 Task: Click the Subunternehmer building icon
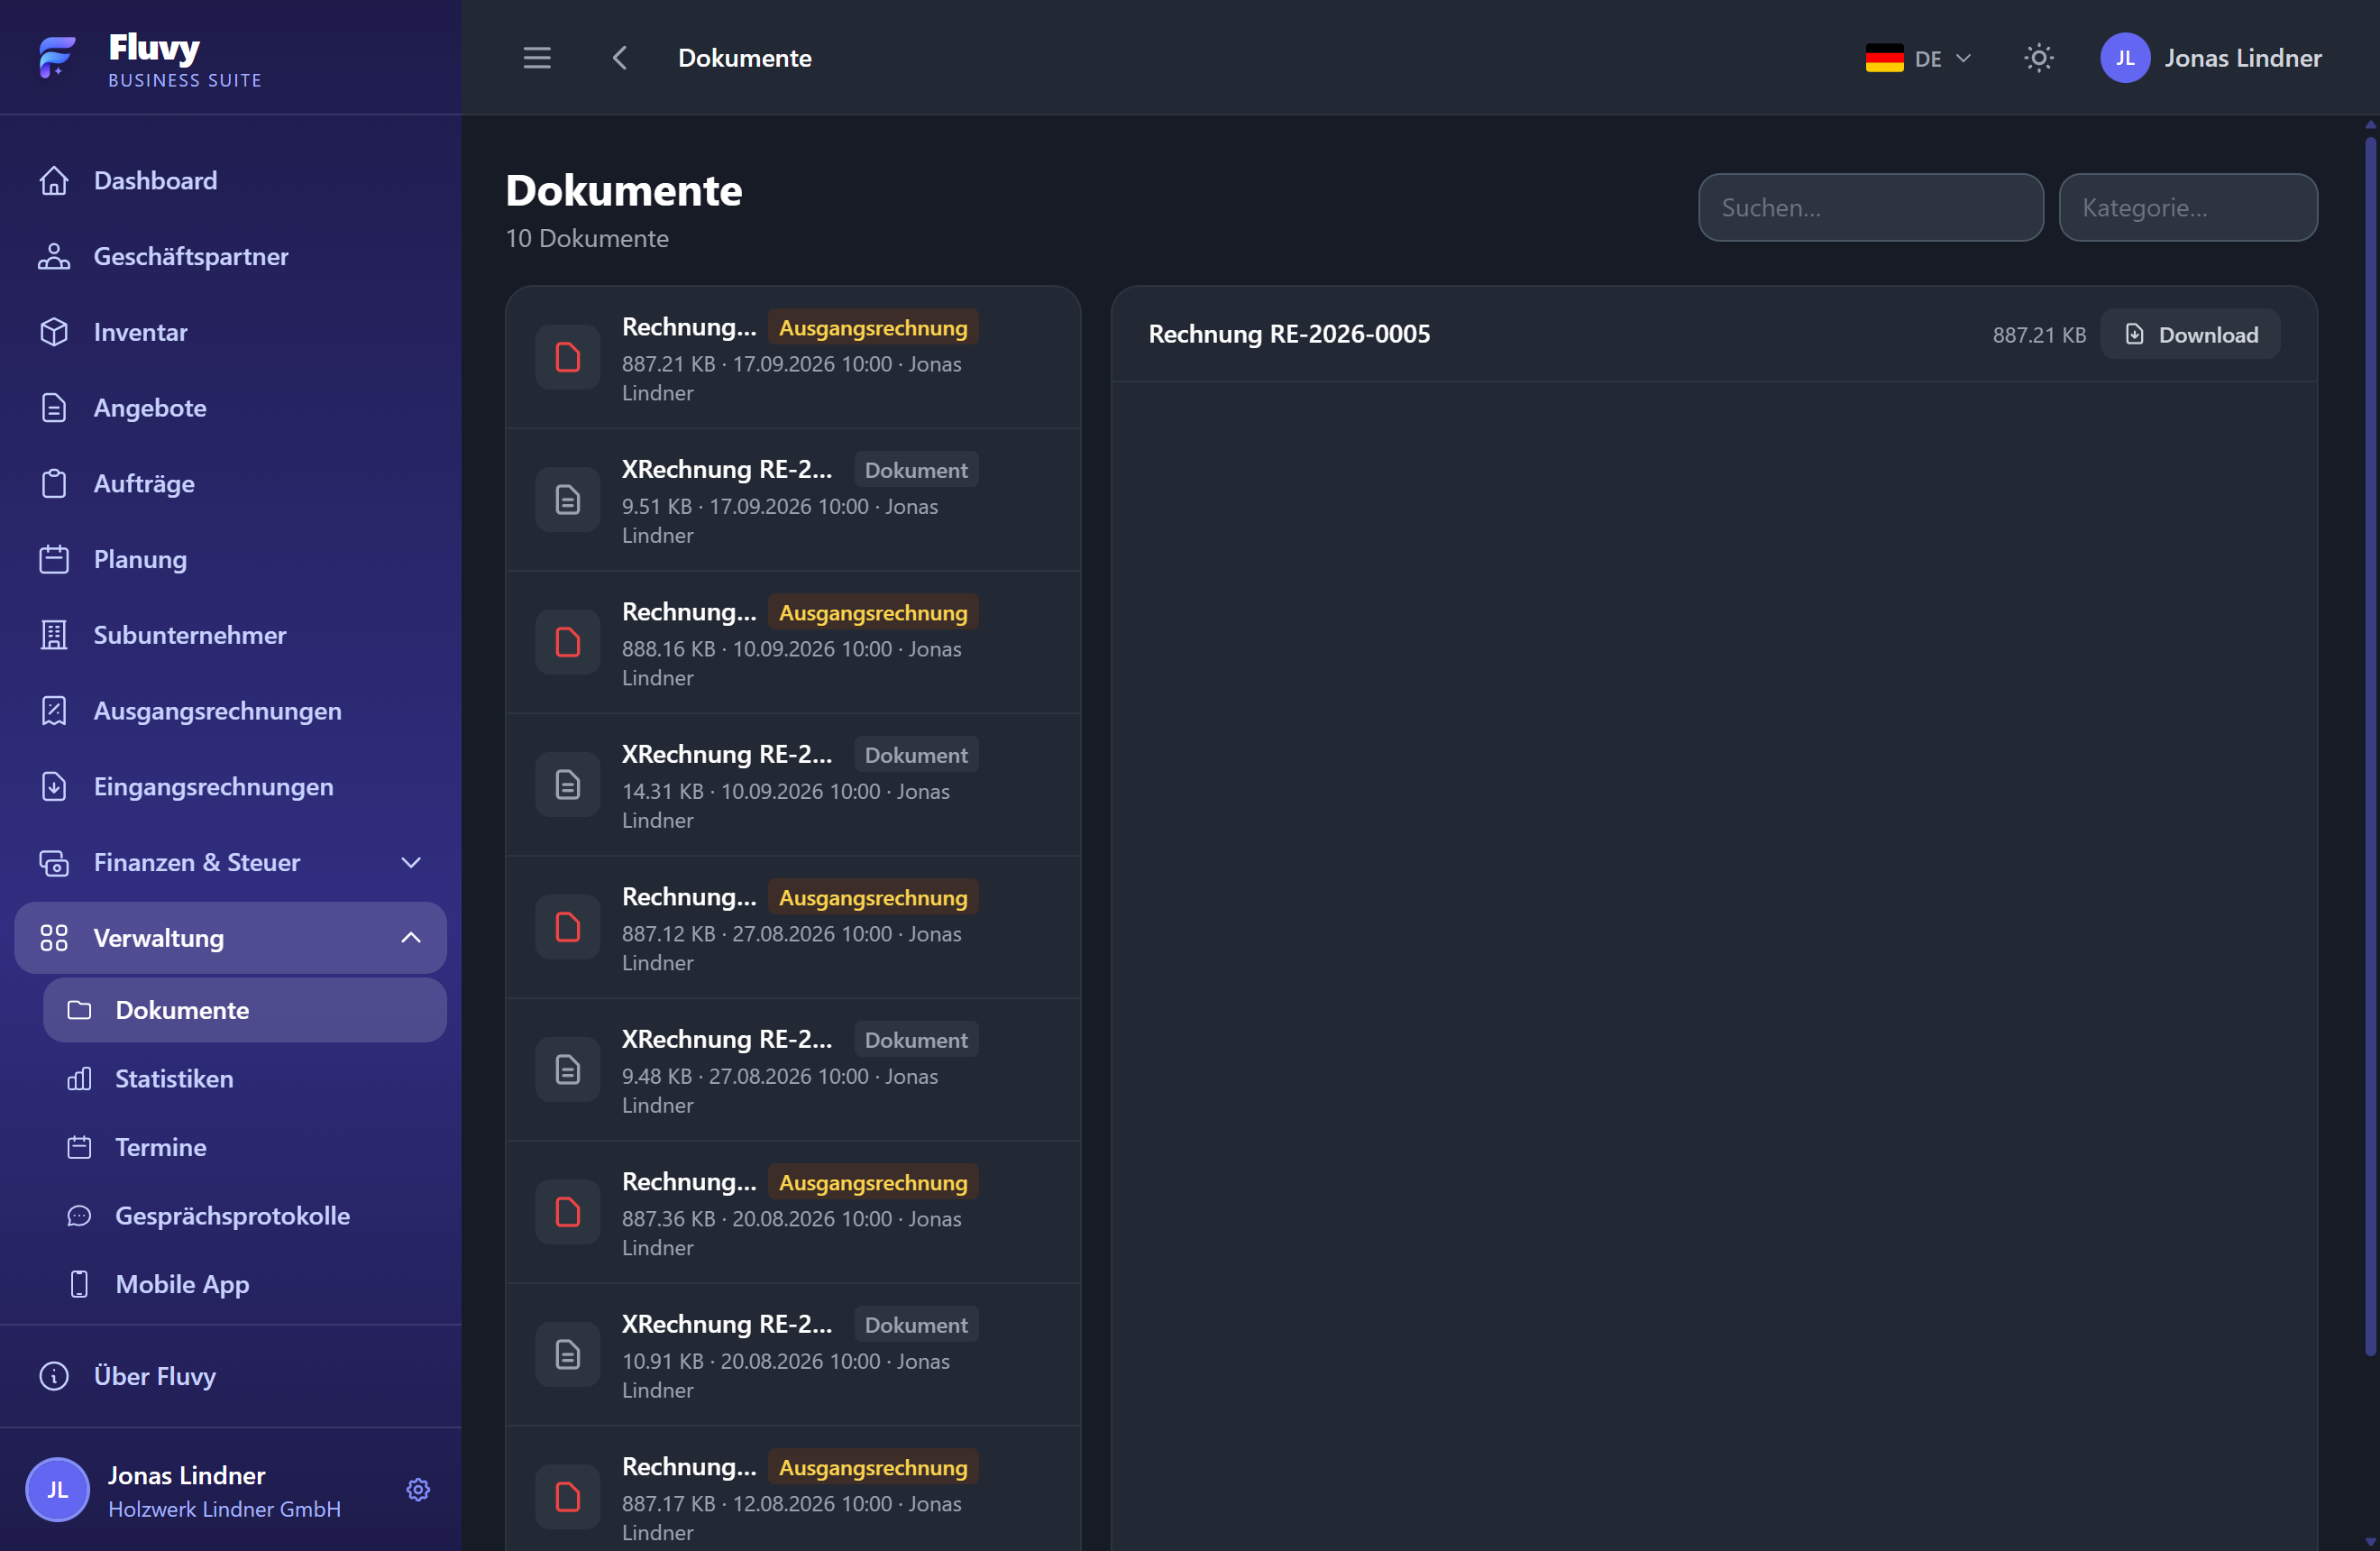tap(54, 635)
